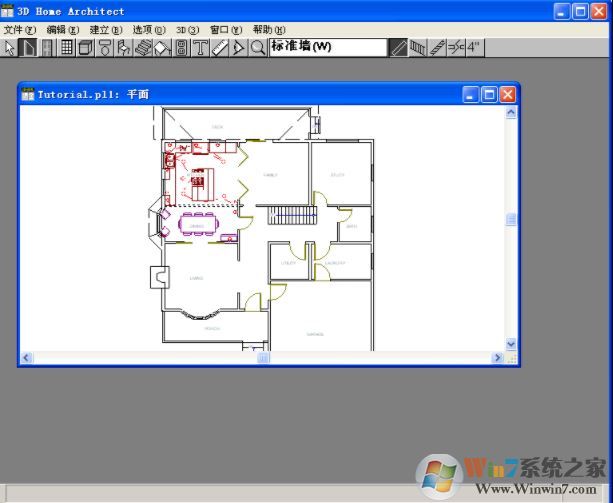Set the 4-inch wall thickness button
The image size is (613, 503).
pos(475,48)
